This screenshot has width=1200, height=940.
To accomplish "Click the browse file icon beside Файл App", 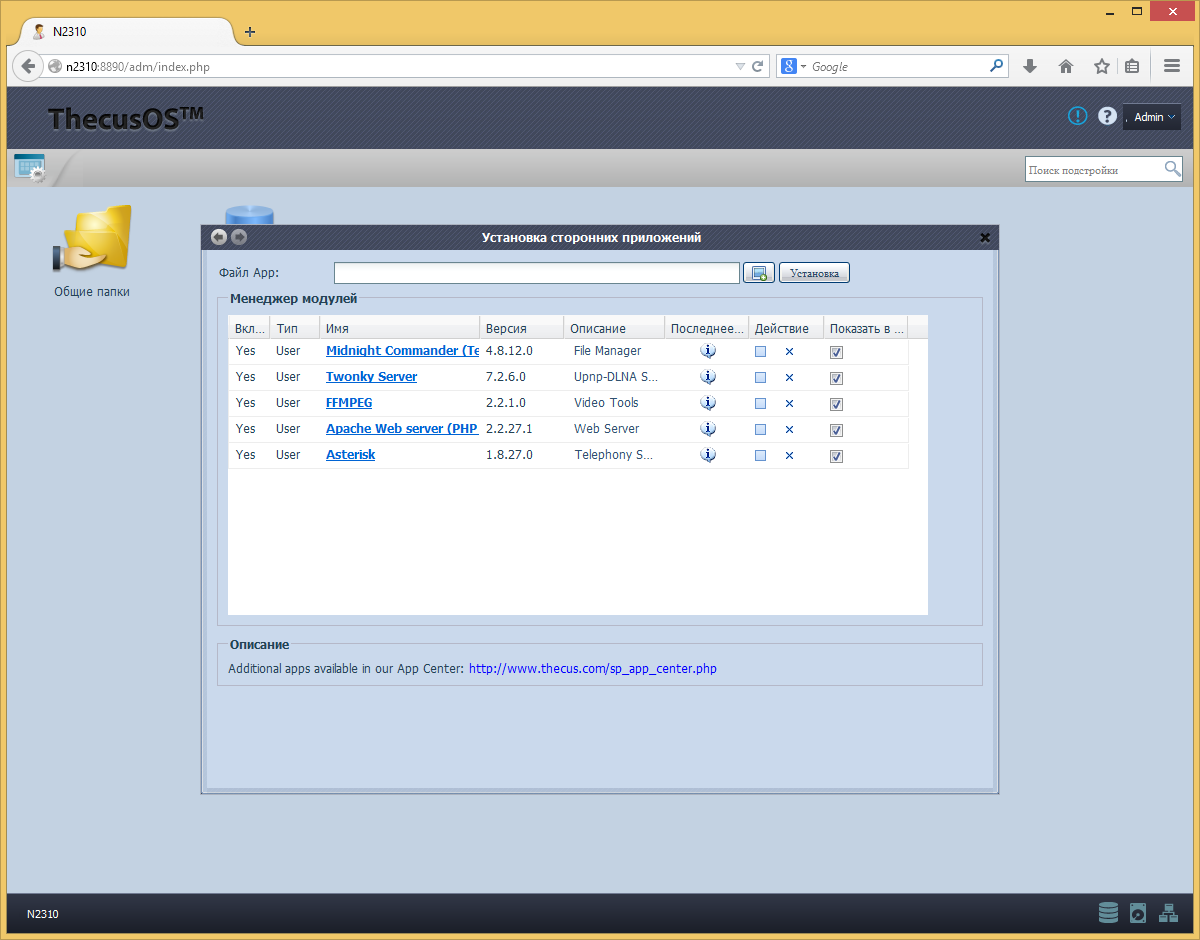I will 759,273.
